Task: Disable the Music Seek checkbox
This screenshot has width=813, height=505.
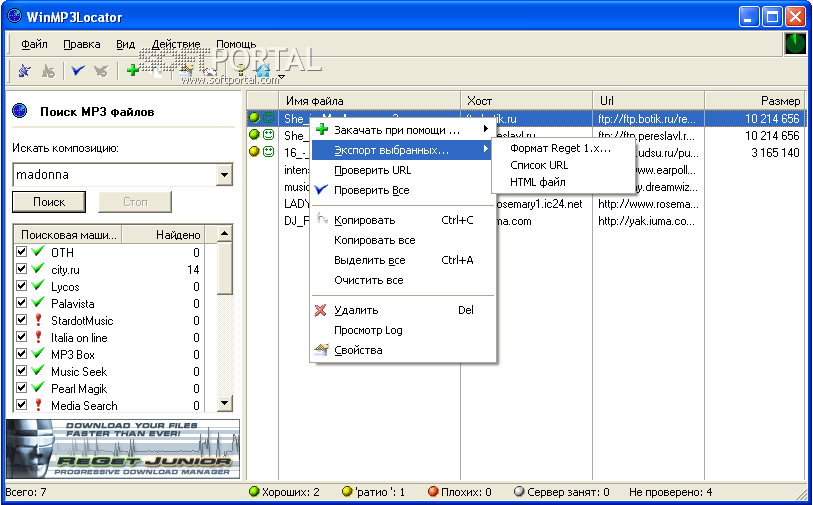Action: point(21,371)
